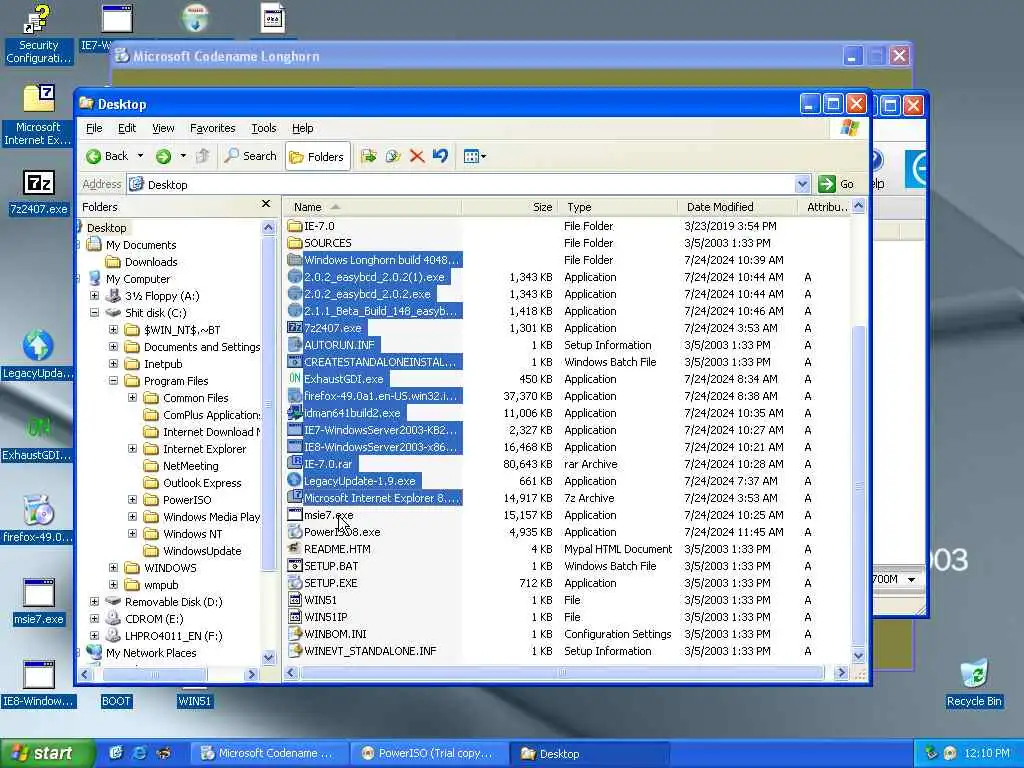
Task: Select msie7.exe in file list
Action: tap(328, 515)
